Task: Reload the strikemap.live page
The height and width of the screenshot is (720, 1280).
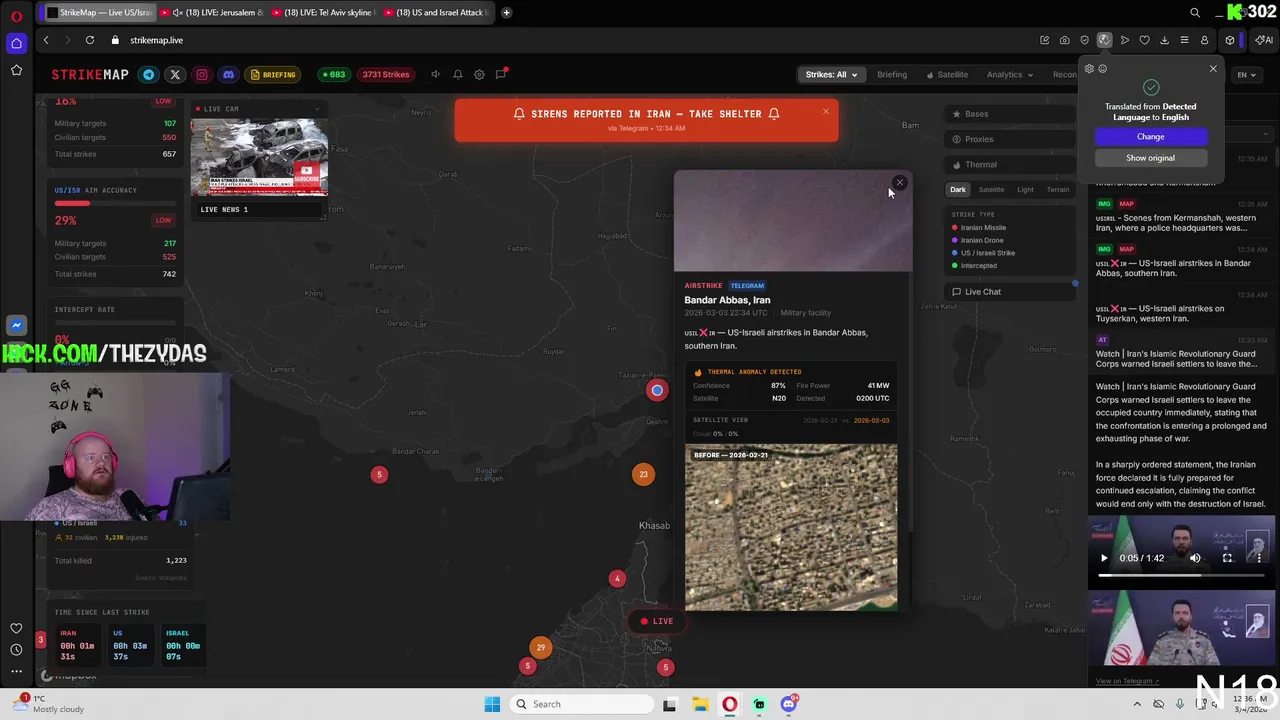Action: (90, 40)
